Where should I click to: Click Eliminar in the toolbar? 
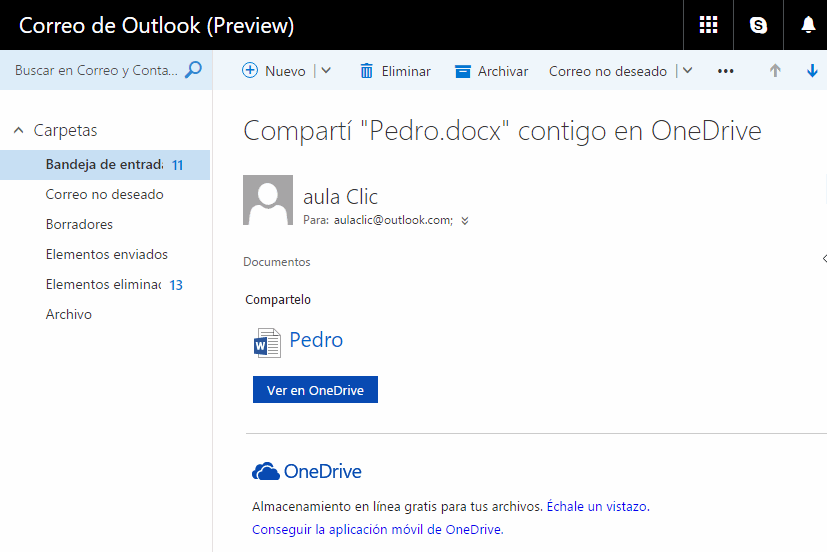click(x=395, y=71)
